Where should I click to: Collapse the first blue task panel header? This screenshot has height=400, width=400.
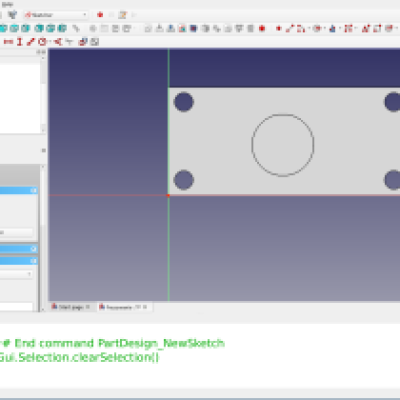coord(34,190)
